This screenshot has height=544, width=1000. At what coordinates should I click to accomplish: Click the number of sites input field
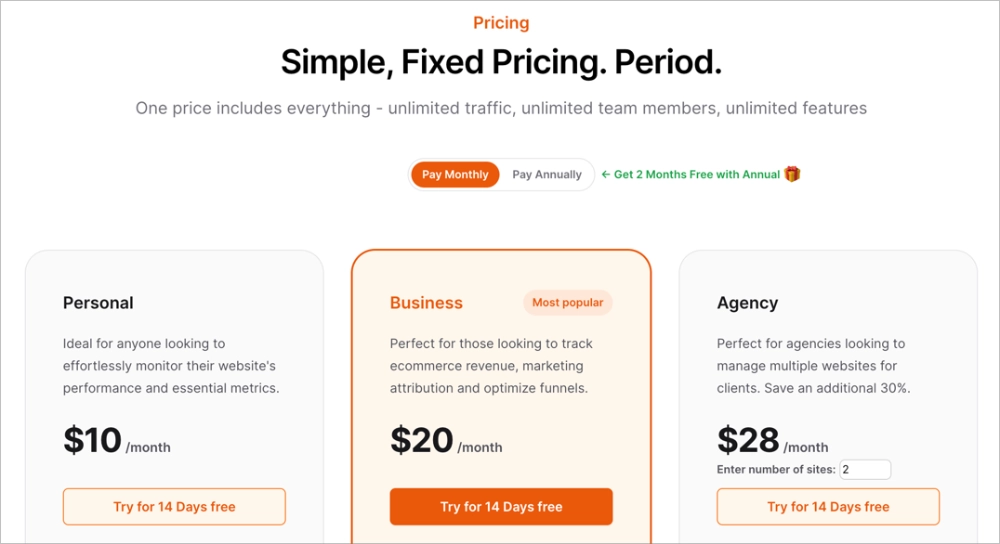[864, 469]
